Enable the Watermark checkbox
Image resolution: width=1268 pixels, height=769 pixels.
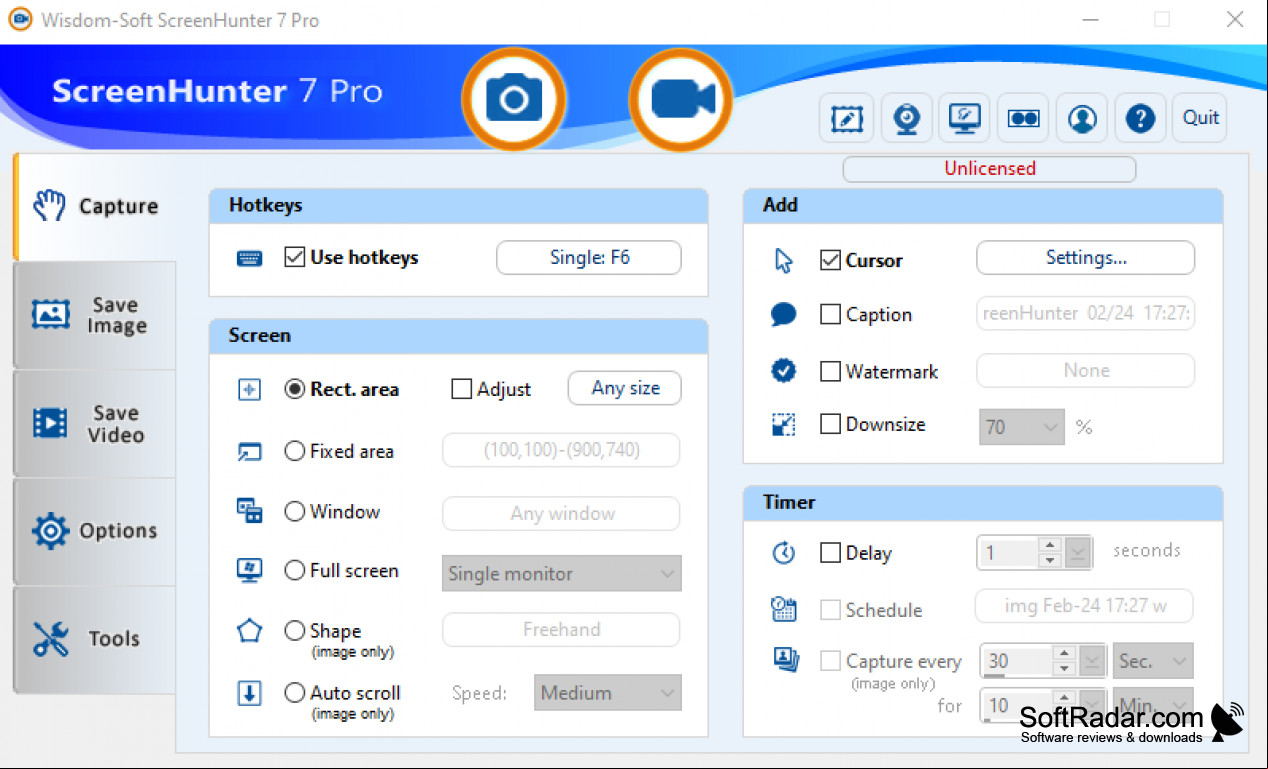tap(830, 371)
